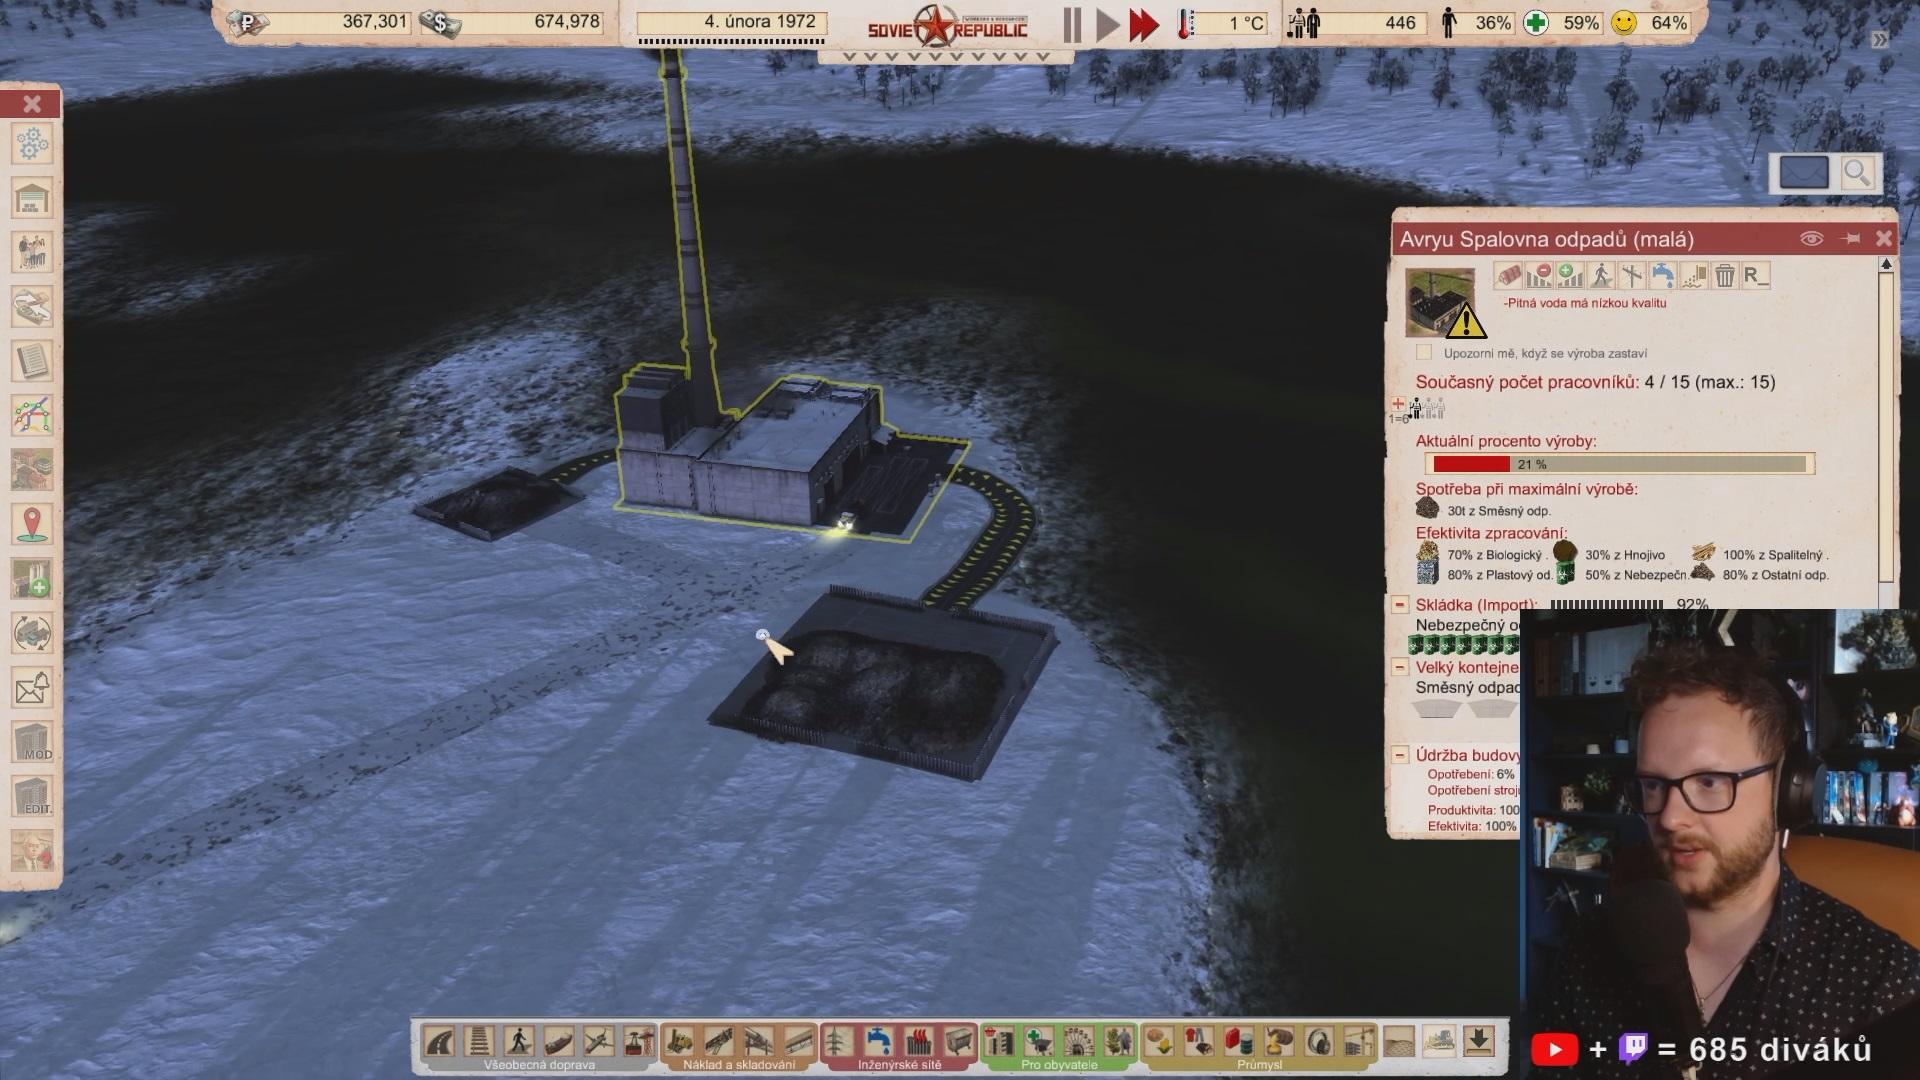Click the red map pin marker icon
This screenshot has width=1920, height=1080.
coord(31,524)
